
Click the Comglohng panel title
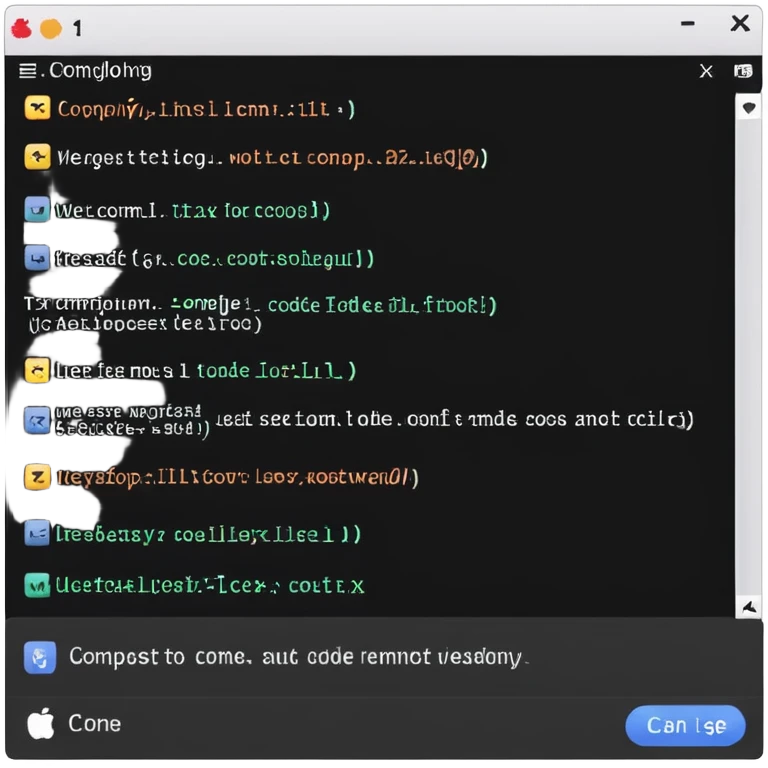[100, 71]
